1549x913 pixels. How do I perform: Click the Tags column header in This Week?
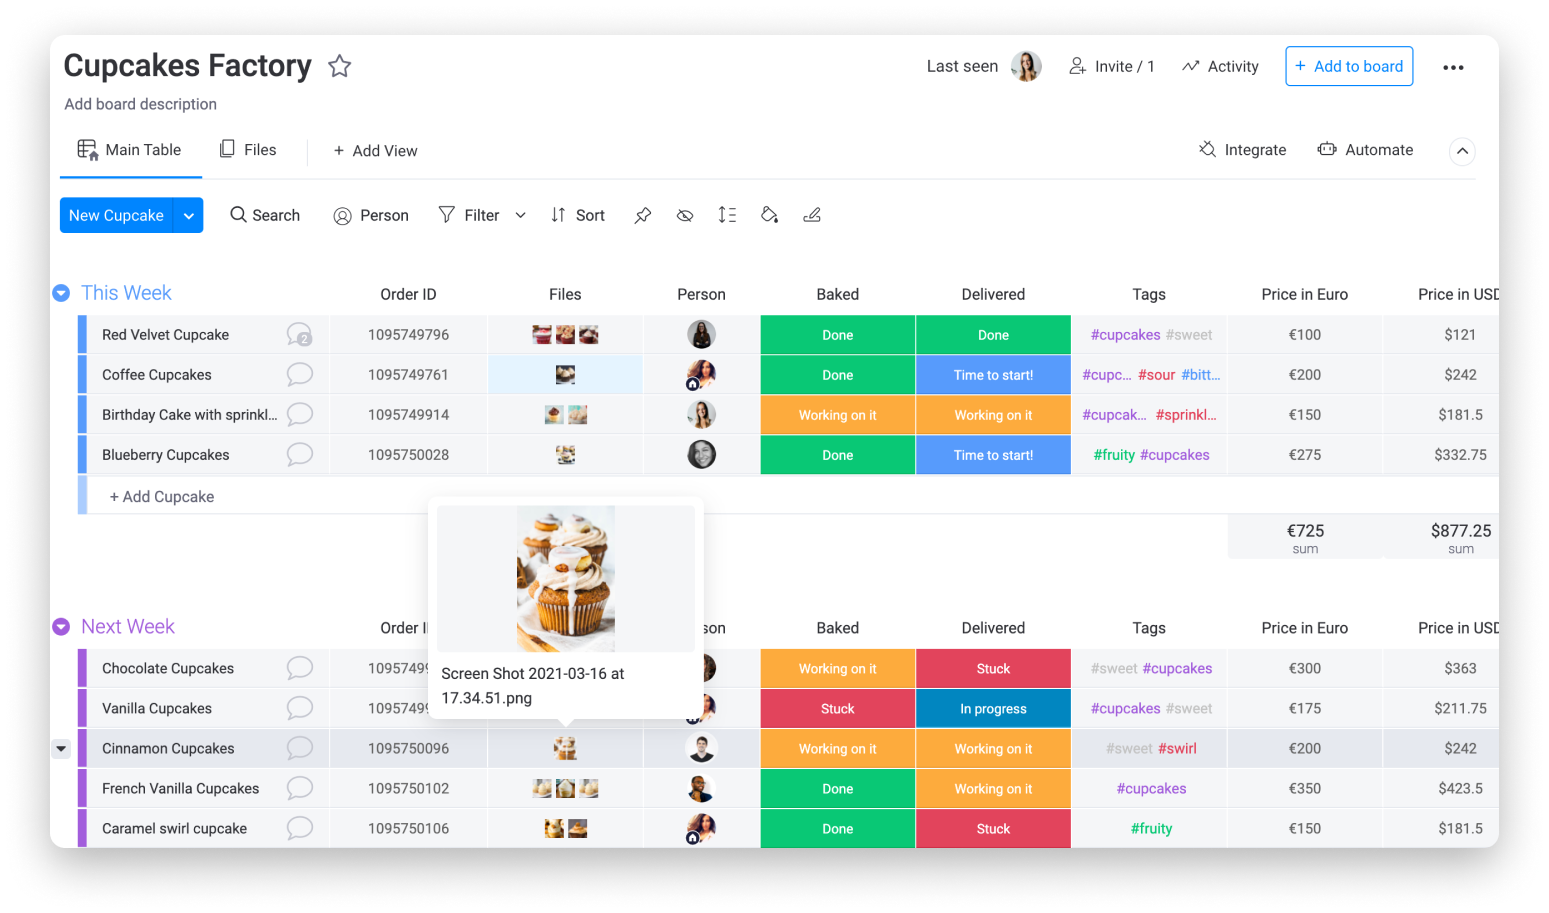click(1149, 294)
